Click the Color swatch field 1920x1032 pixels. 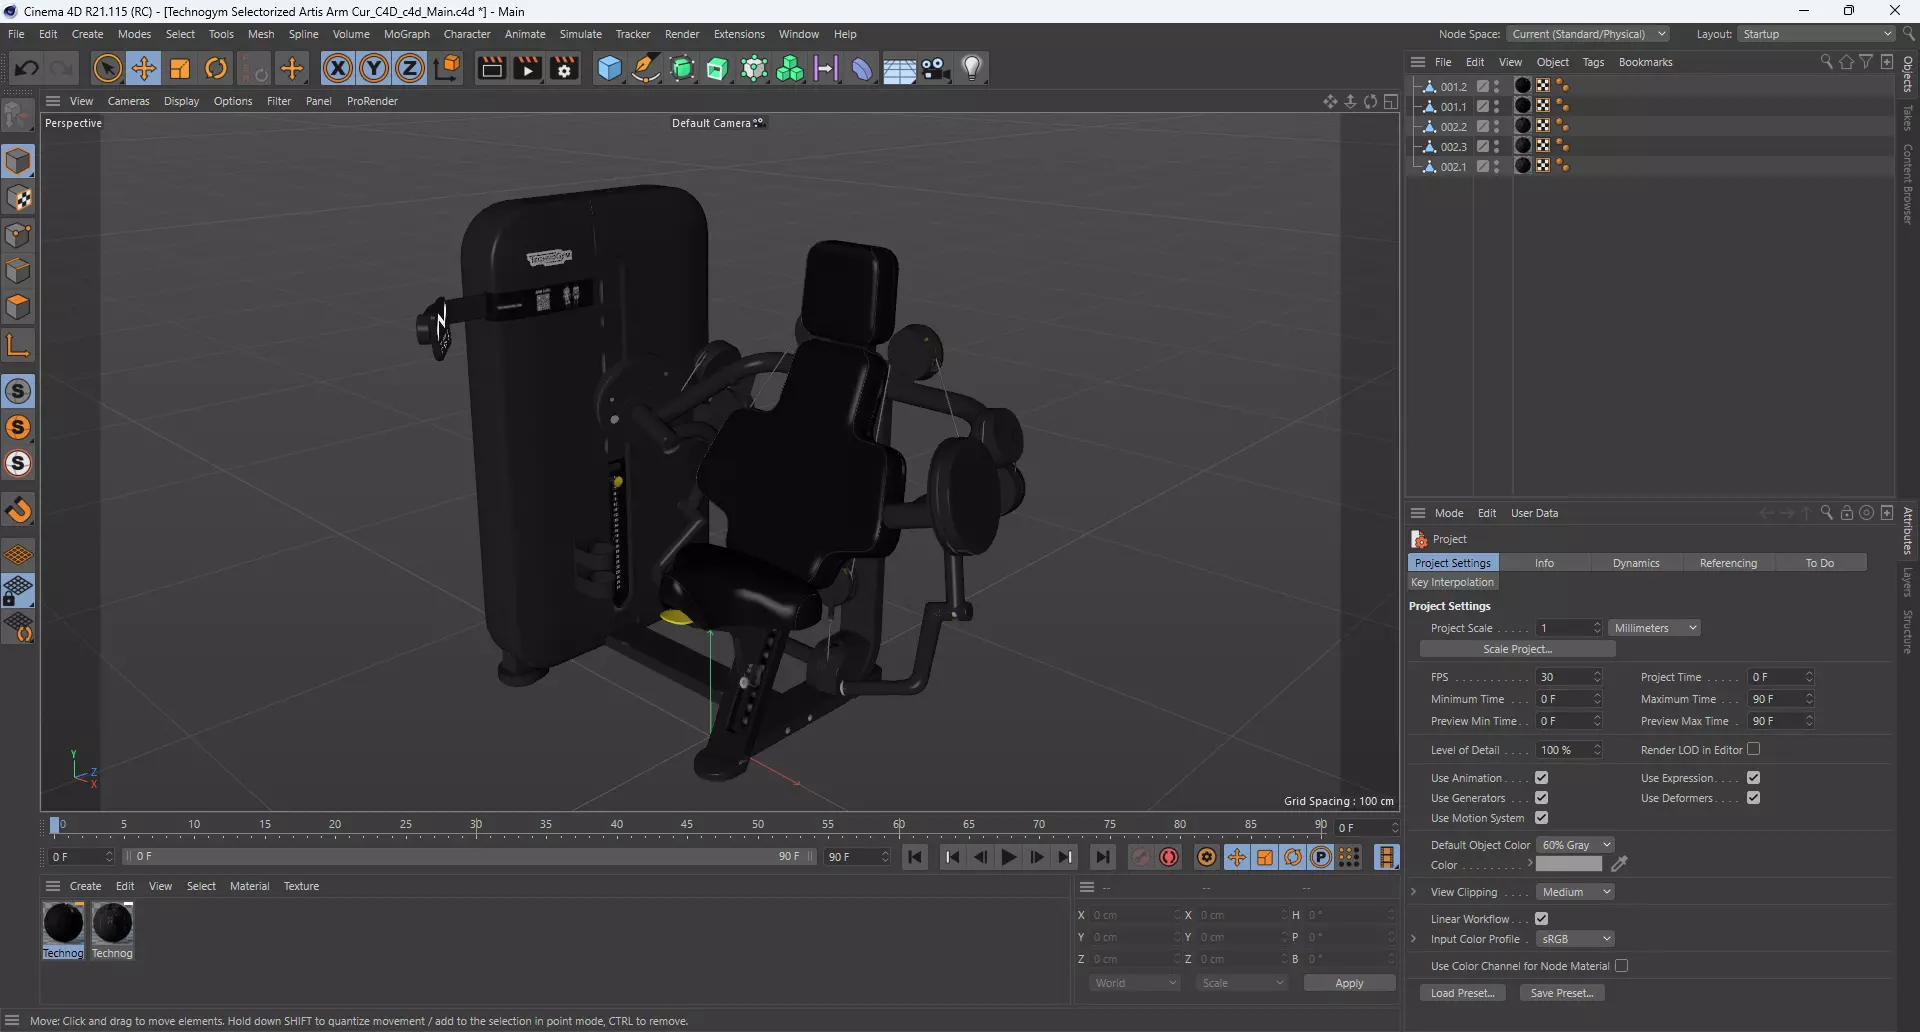point(1568,864)
